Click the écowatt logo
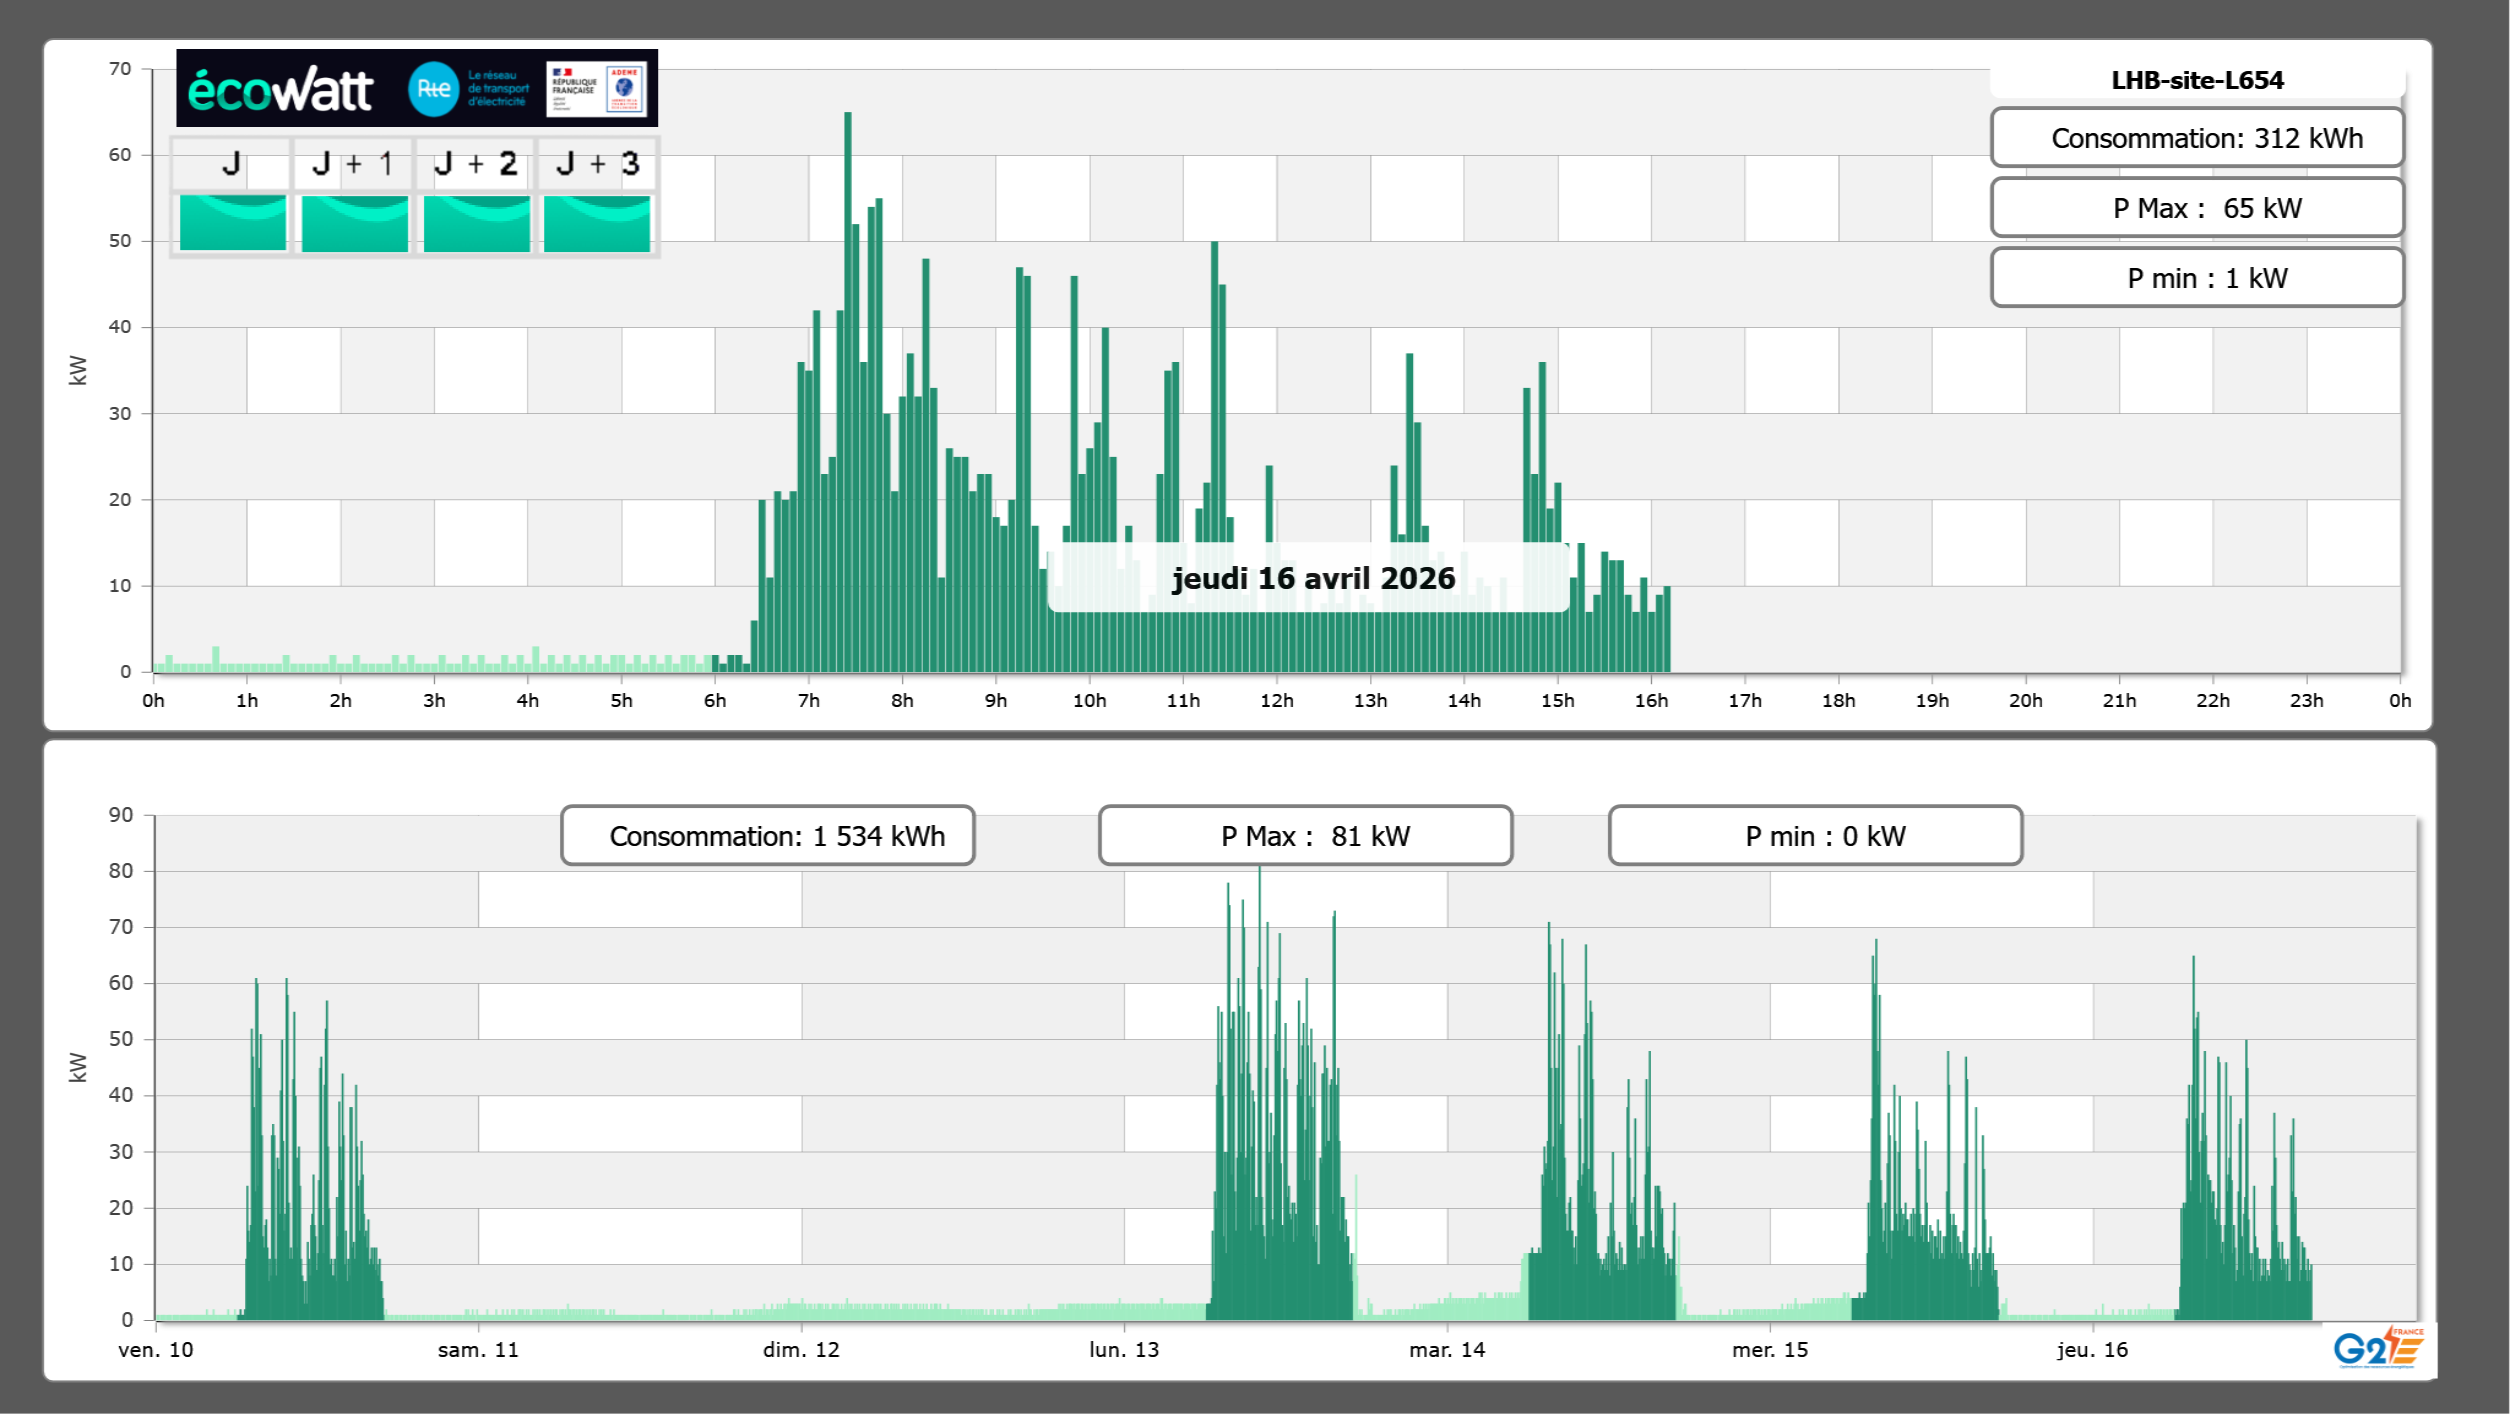The image size is (2511, 1415). point(280,90)
